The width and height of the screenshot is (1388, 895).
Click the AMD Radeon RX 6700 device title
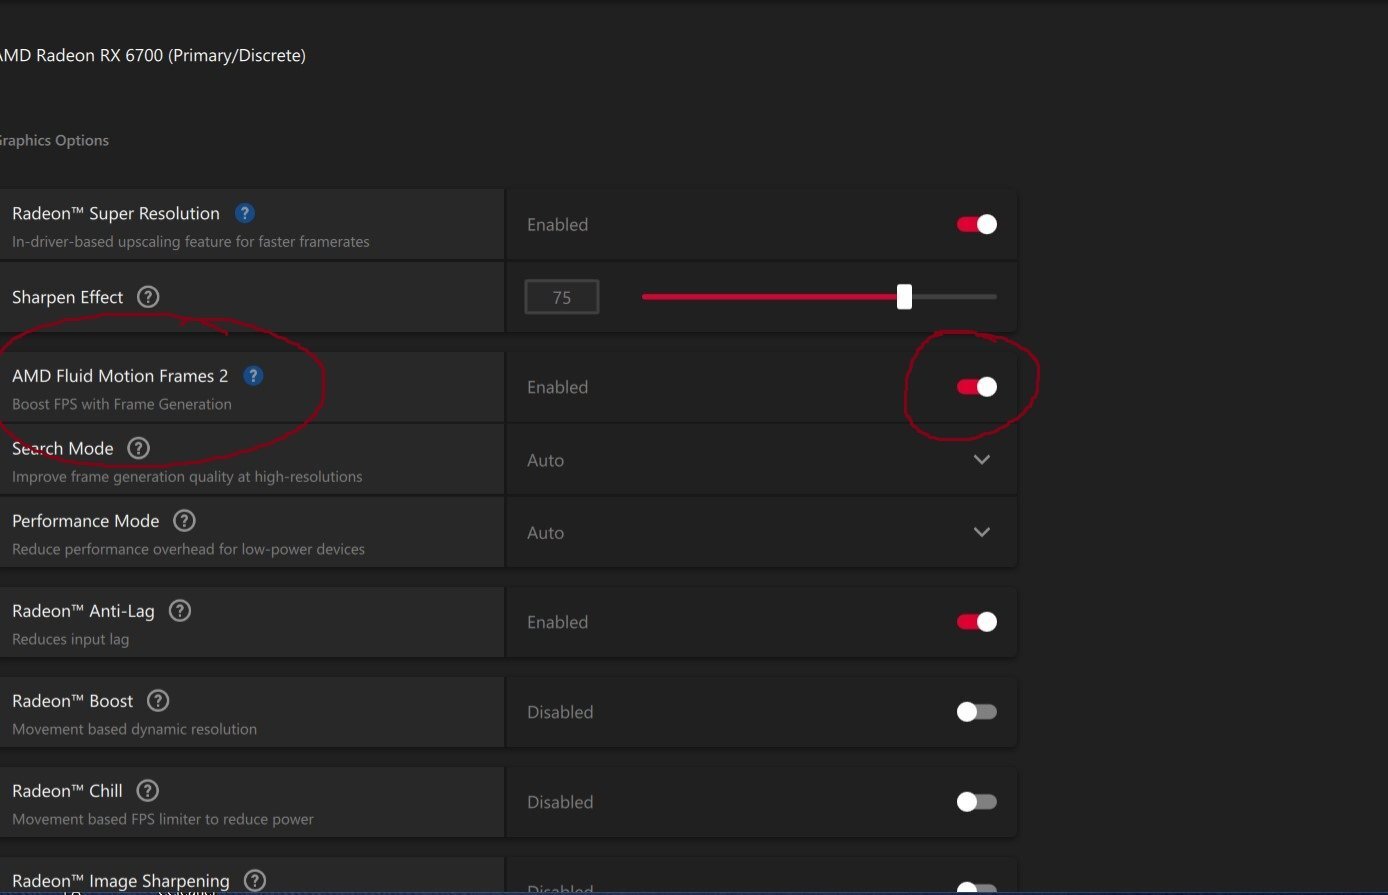(x=151, y=56)
